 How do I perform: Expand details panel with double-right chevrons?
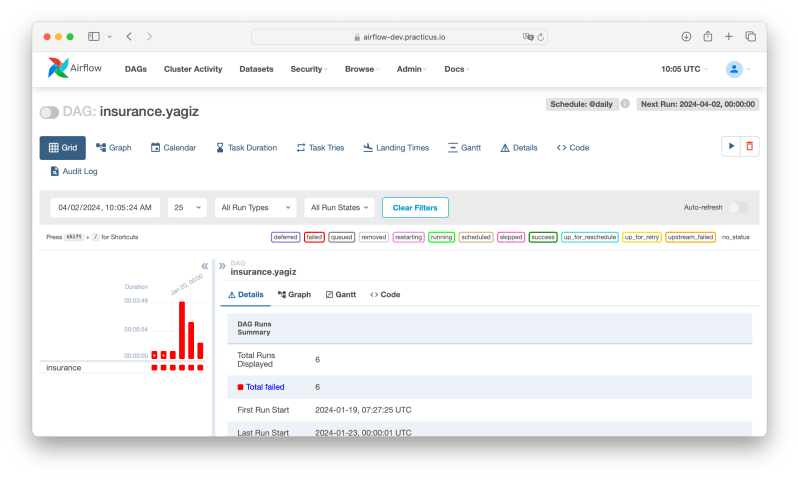(x=222, y=265)
